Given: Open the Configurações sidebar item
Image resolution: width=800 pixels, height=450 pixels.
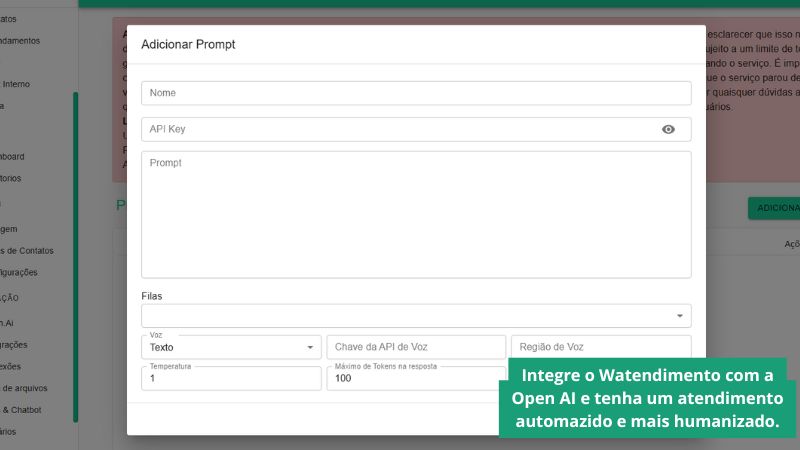Looking at the screenshot, I should (19, 272).
